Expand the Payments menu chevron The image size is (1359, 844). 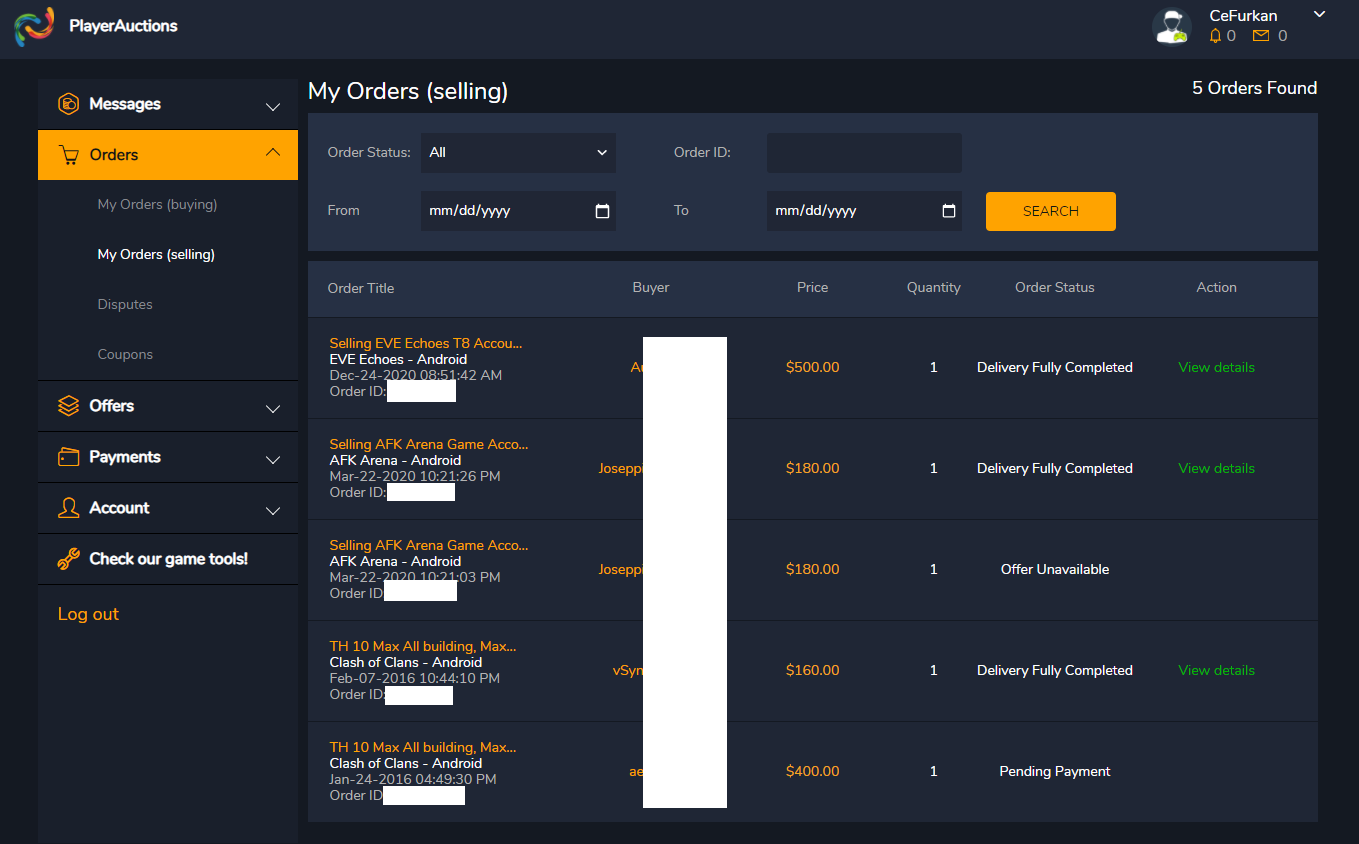coord(273,459)
